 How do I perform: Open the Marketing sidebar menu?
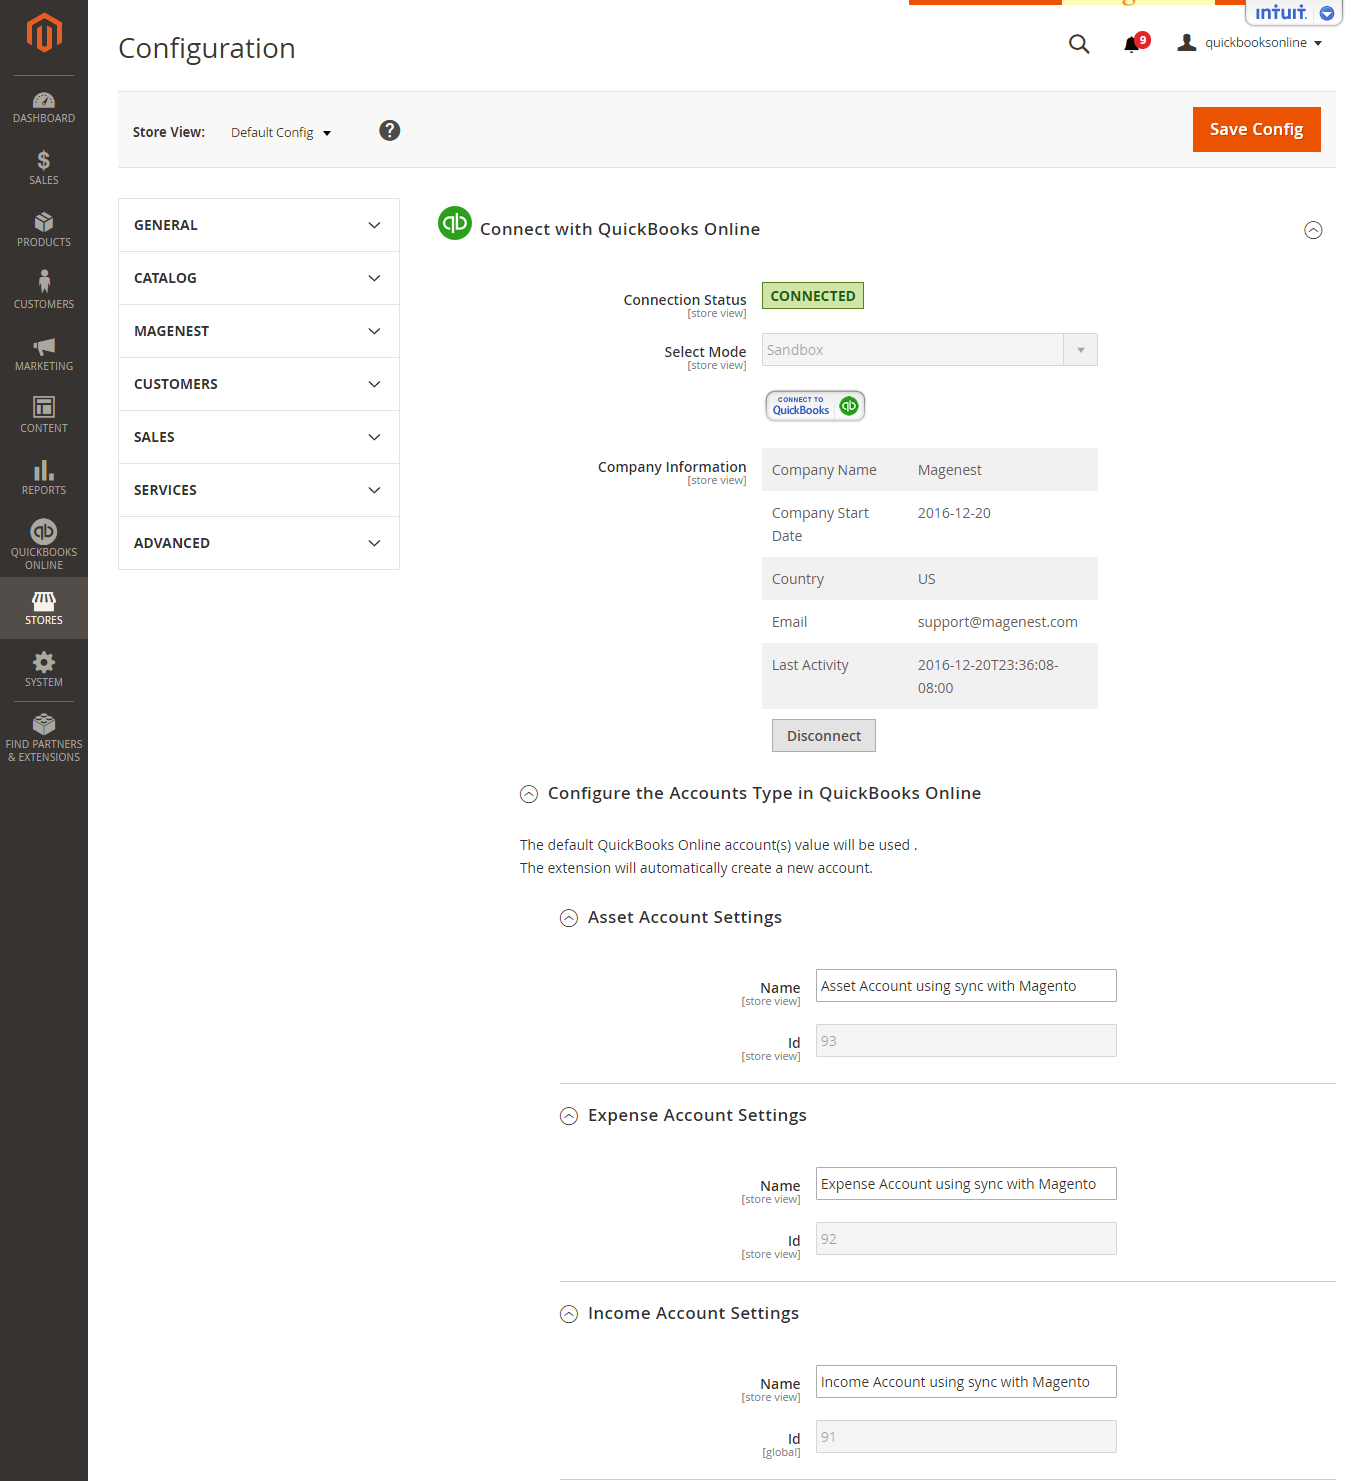44,354
